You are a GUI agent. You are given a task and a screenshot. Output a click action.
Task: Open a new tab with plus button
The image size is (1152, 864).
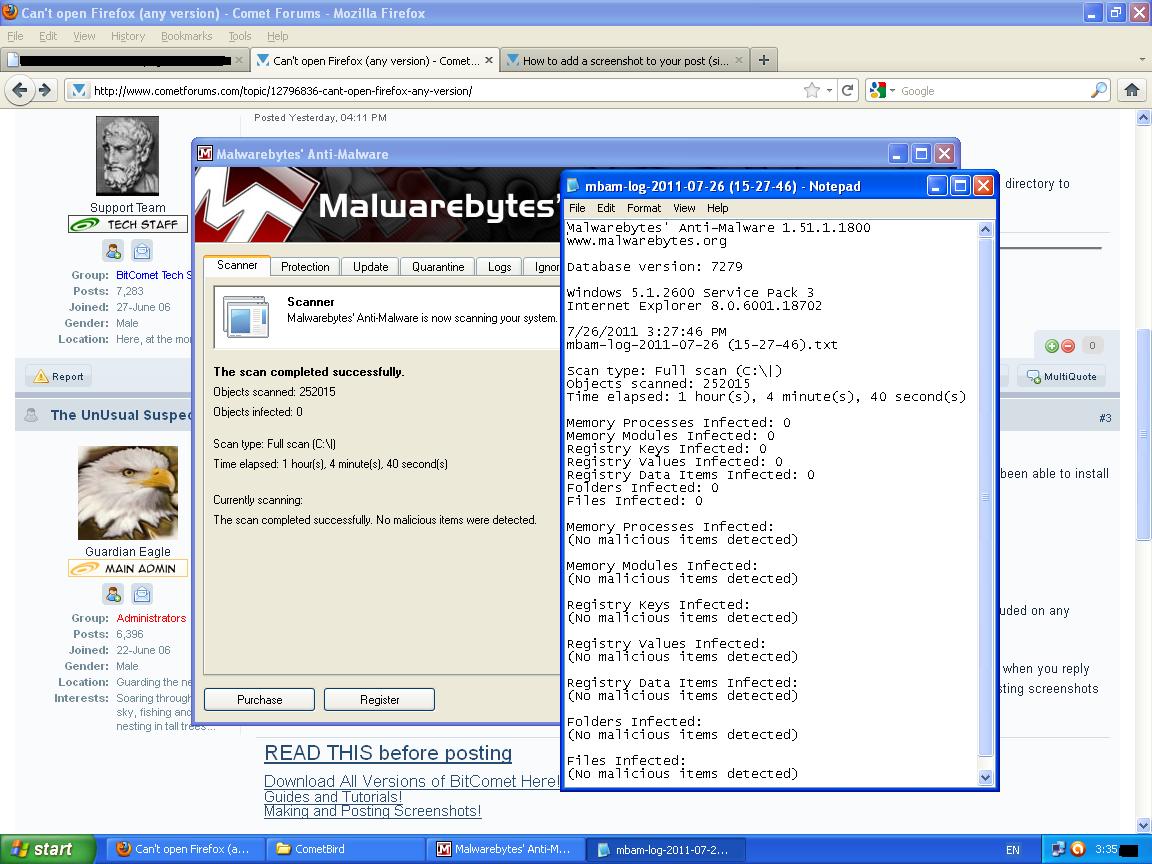(x=763, y=60)
